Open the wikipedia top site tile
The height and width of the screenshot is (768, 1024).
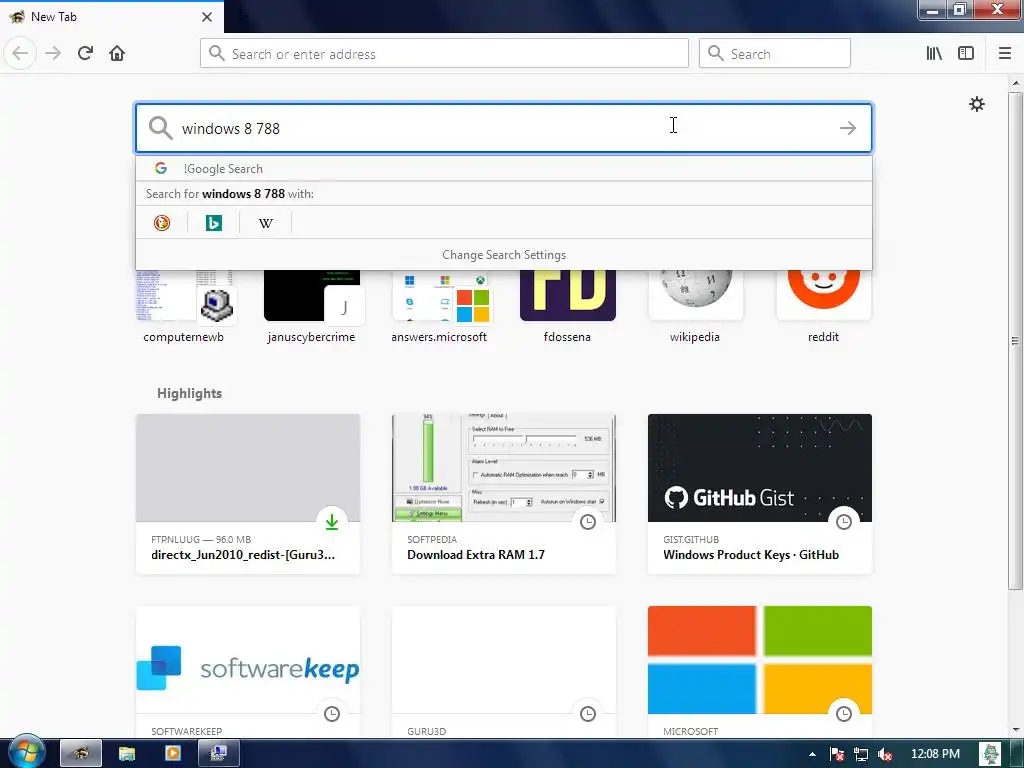point(696,307)
